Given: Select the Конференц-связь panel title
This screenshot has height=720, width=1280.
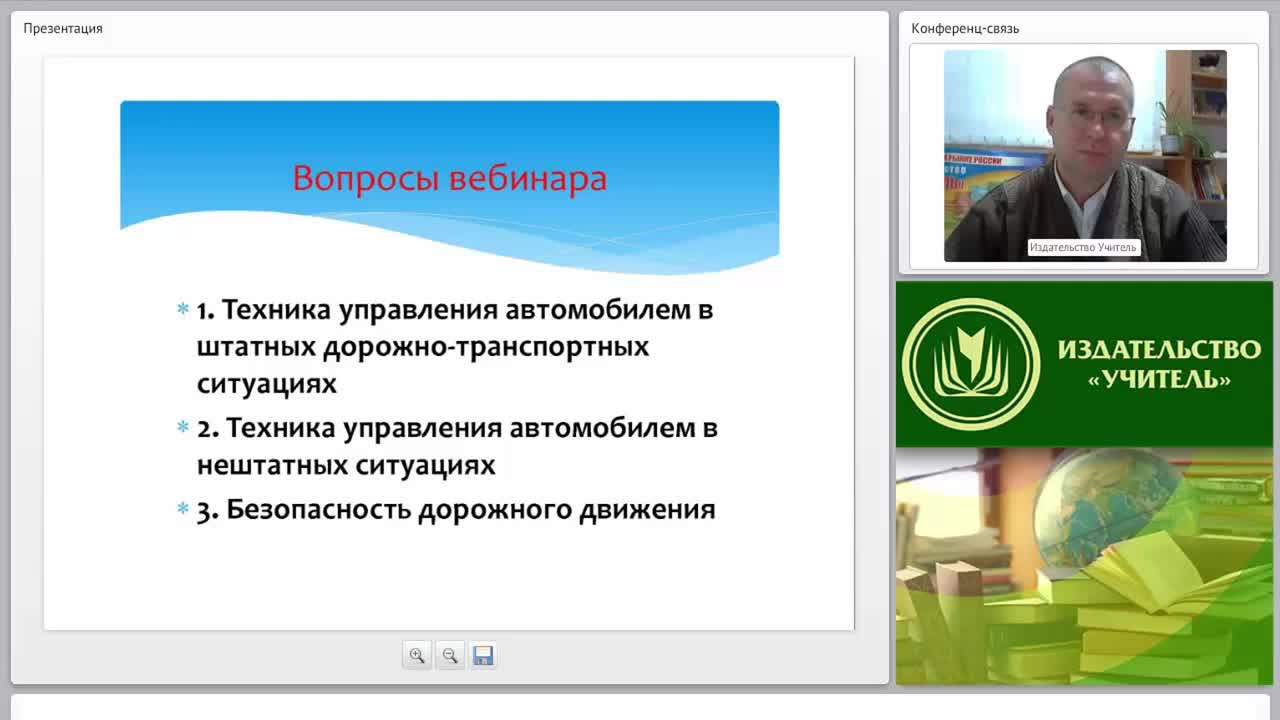Looking at the screenshot, I should (x=965, y=28).
